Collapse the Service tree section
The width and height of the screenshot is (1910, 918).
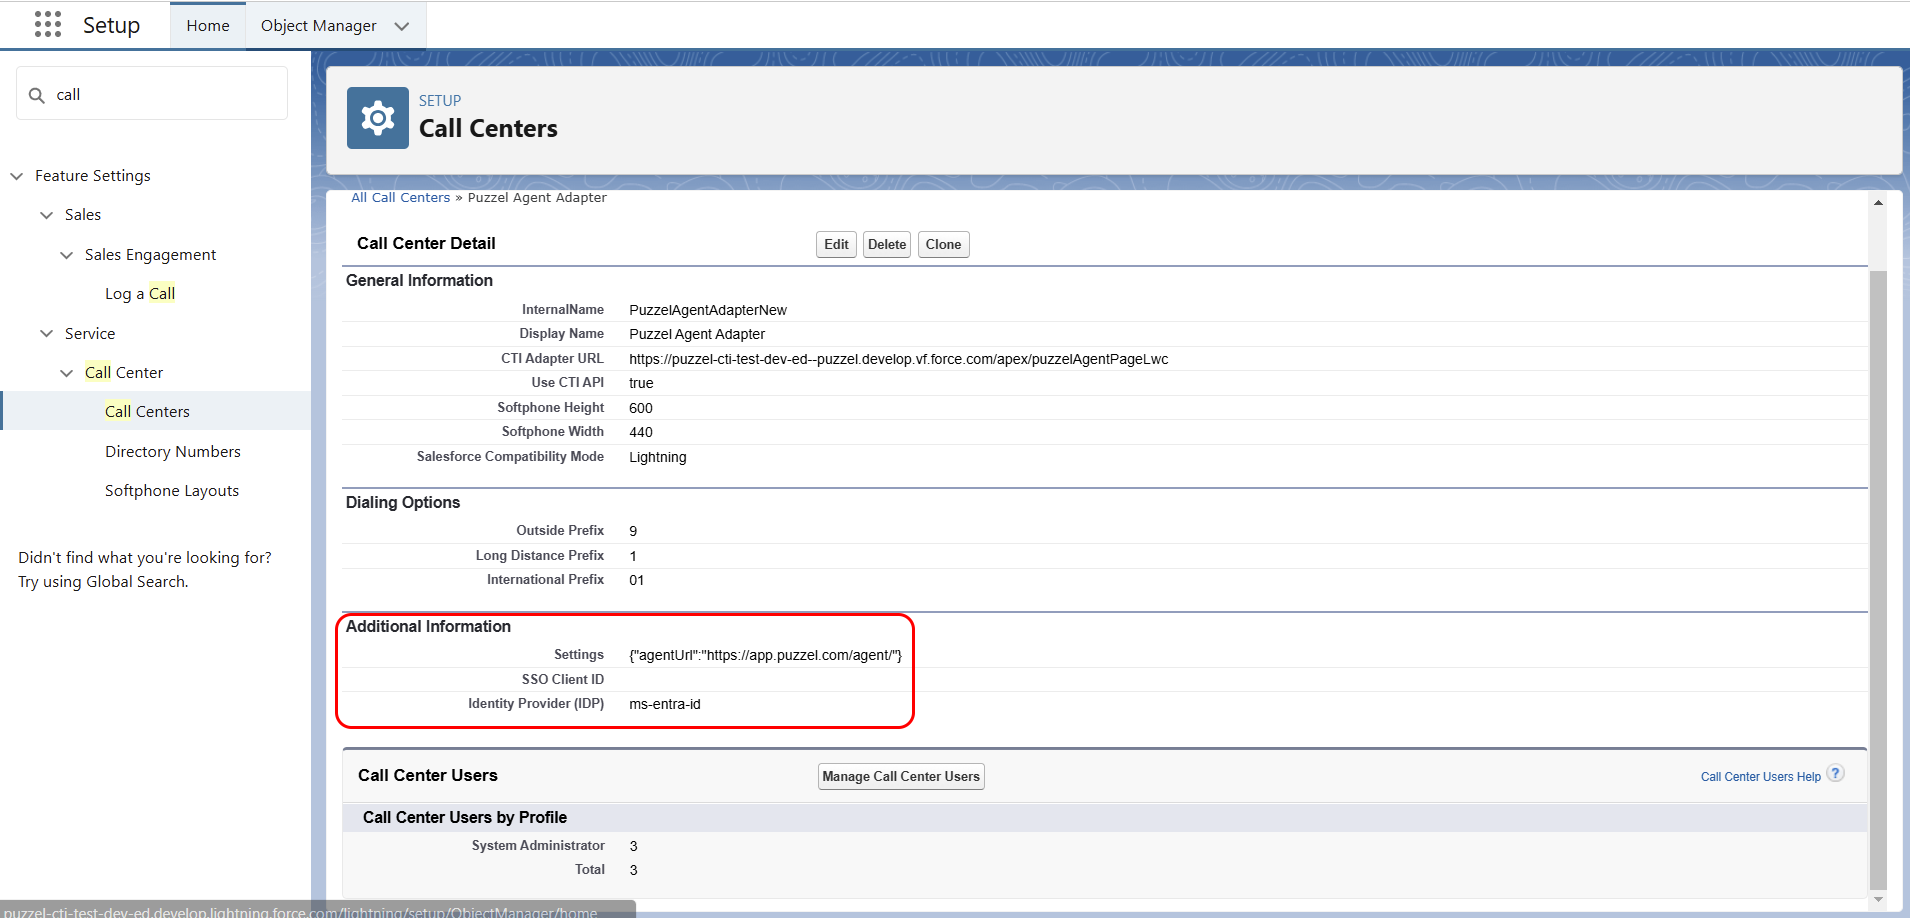pos(46,333)
